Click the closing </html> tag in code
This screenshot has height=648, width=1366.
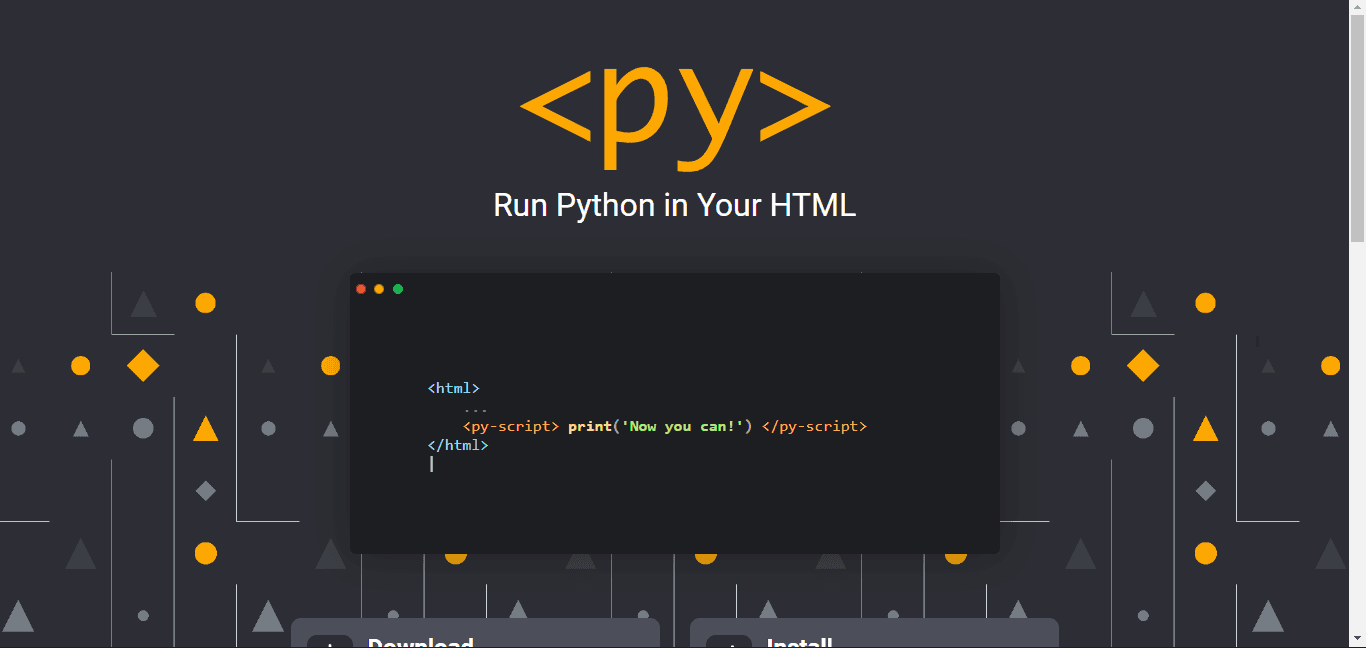point(458,445)
